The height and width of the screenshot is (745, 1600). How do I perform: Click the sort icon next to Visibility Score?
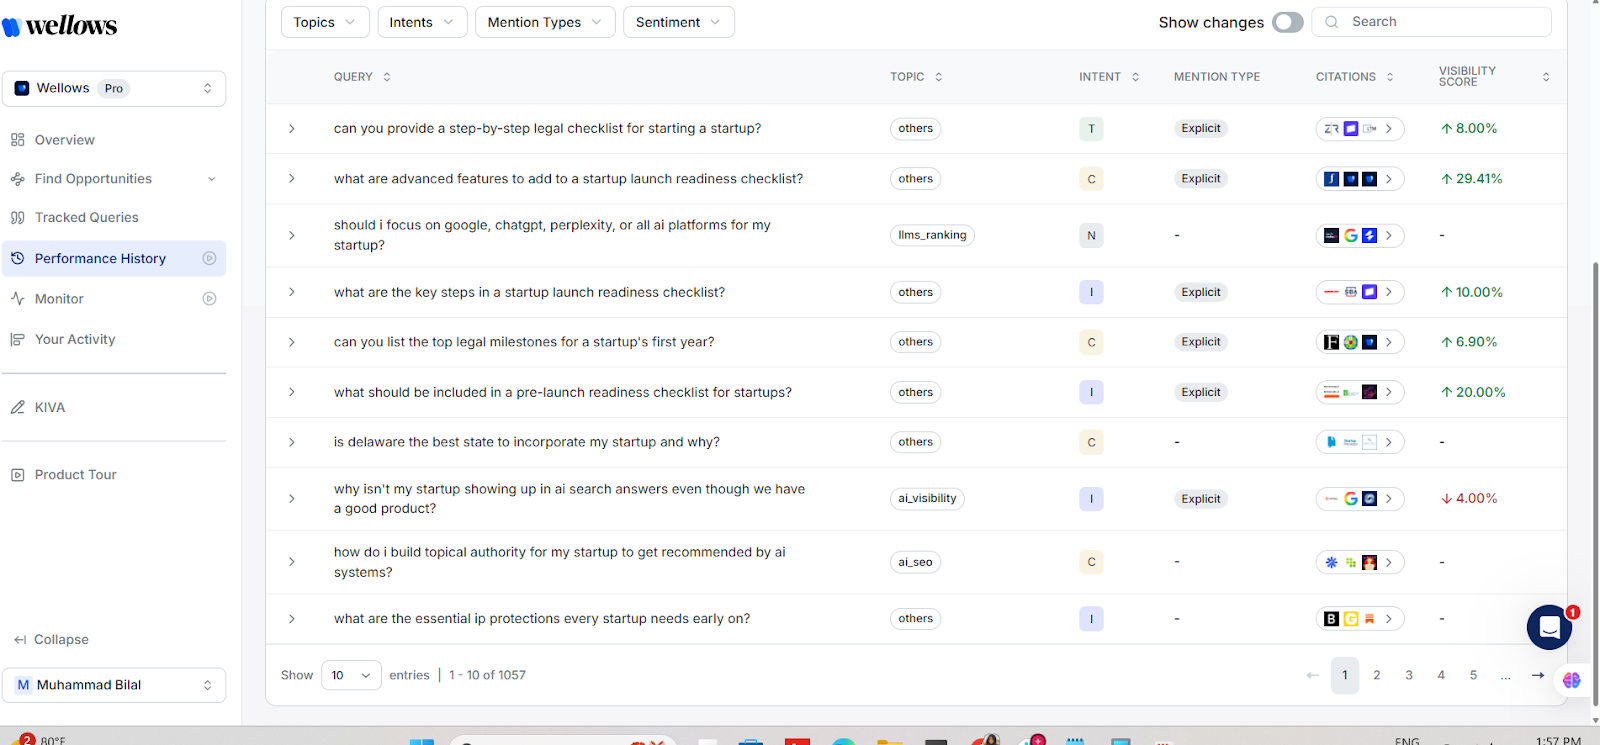click(x=1545, y=77)
